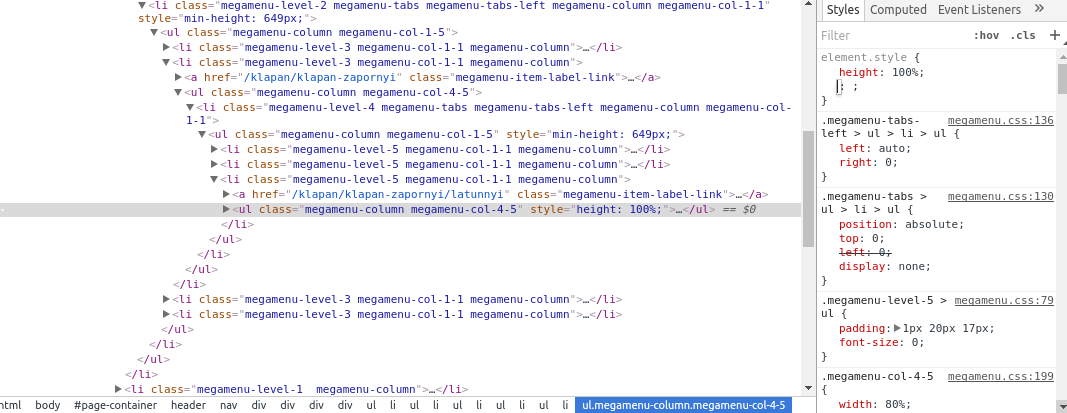Expand the klapan-zapornyi anchor node
This screenshot has height=413, width=1067.
pyautogui.click(x=179, y=78)
